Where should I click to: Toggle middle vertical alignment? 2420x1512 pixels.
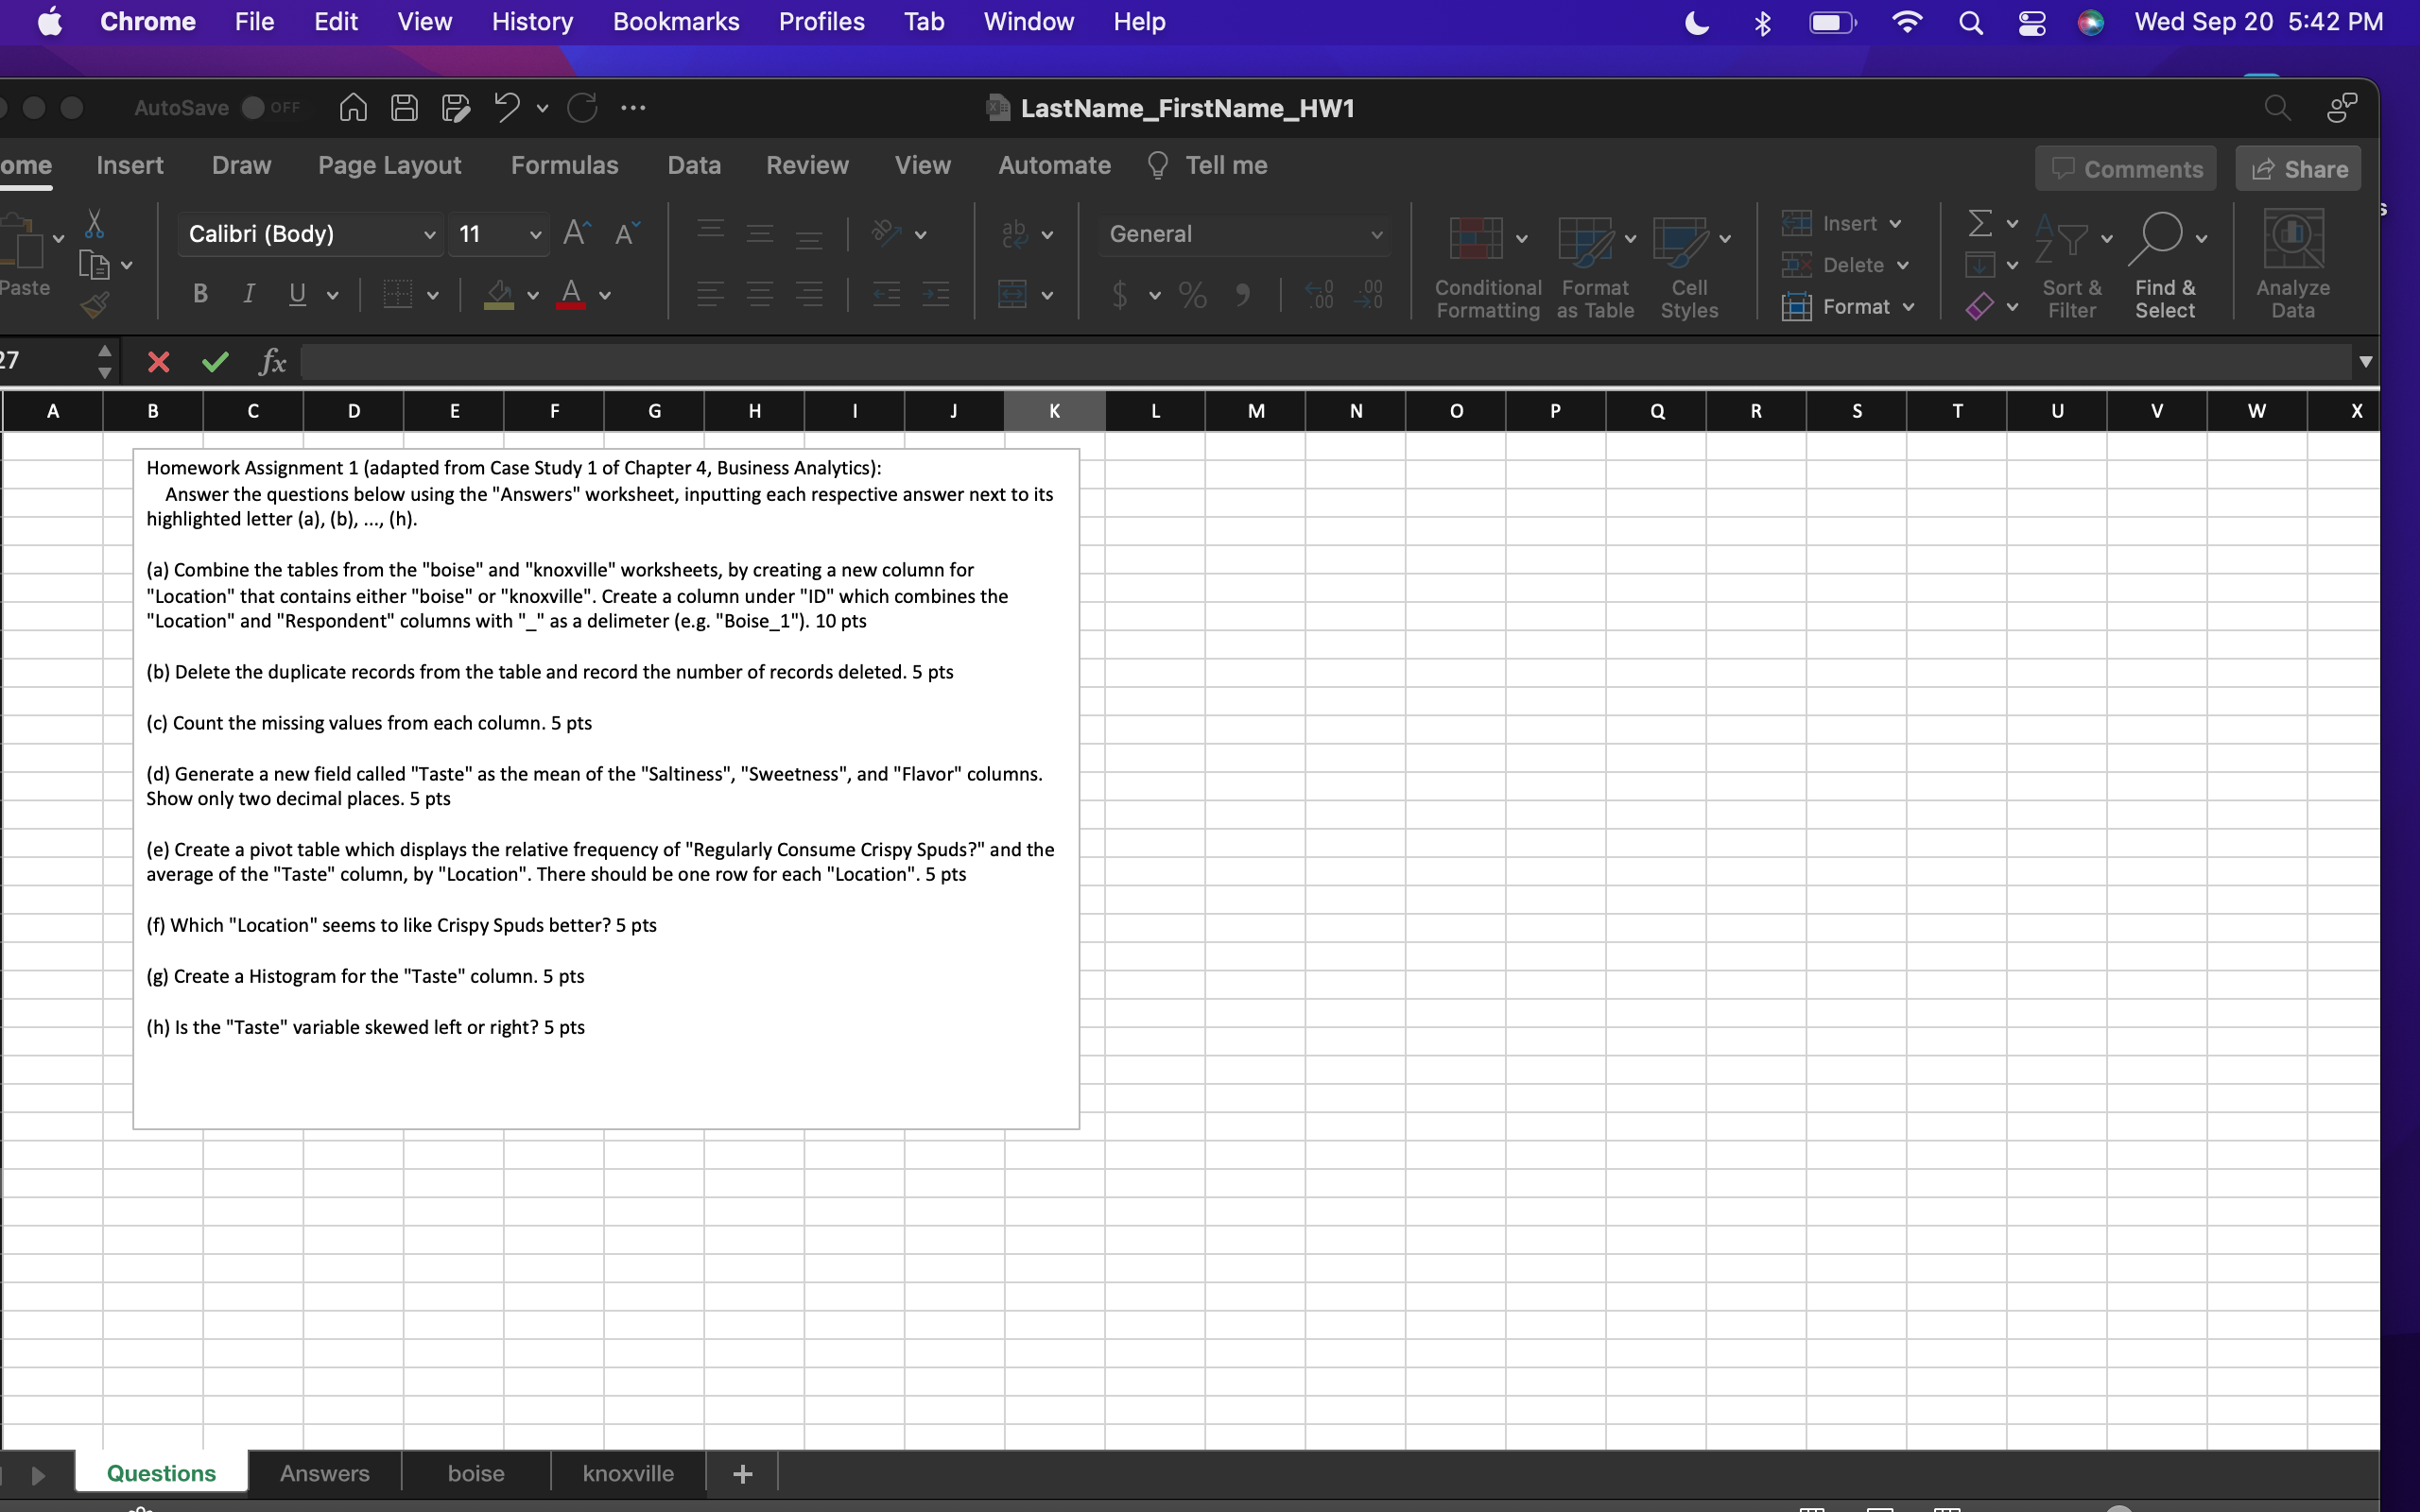click(760, 234)
